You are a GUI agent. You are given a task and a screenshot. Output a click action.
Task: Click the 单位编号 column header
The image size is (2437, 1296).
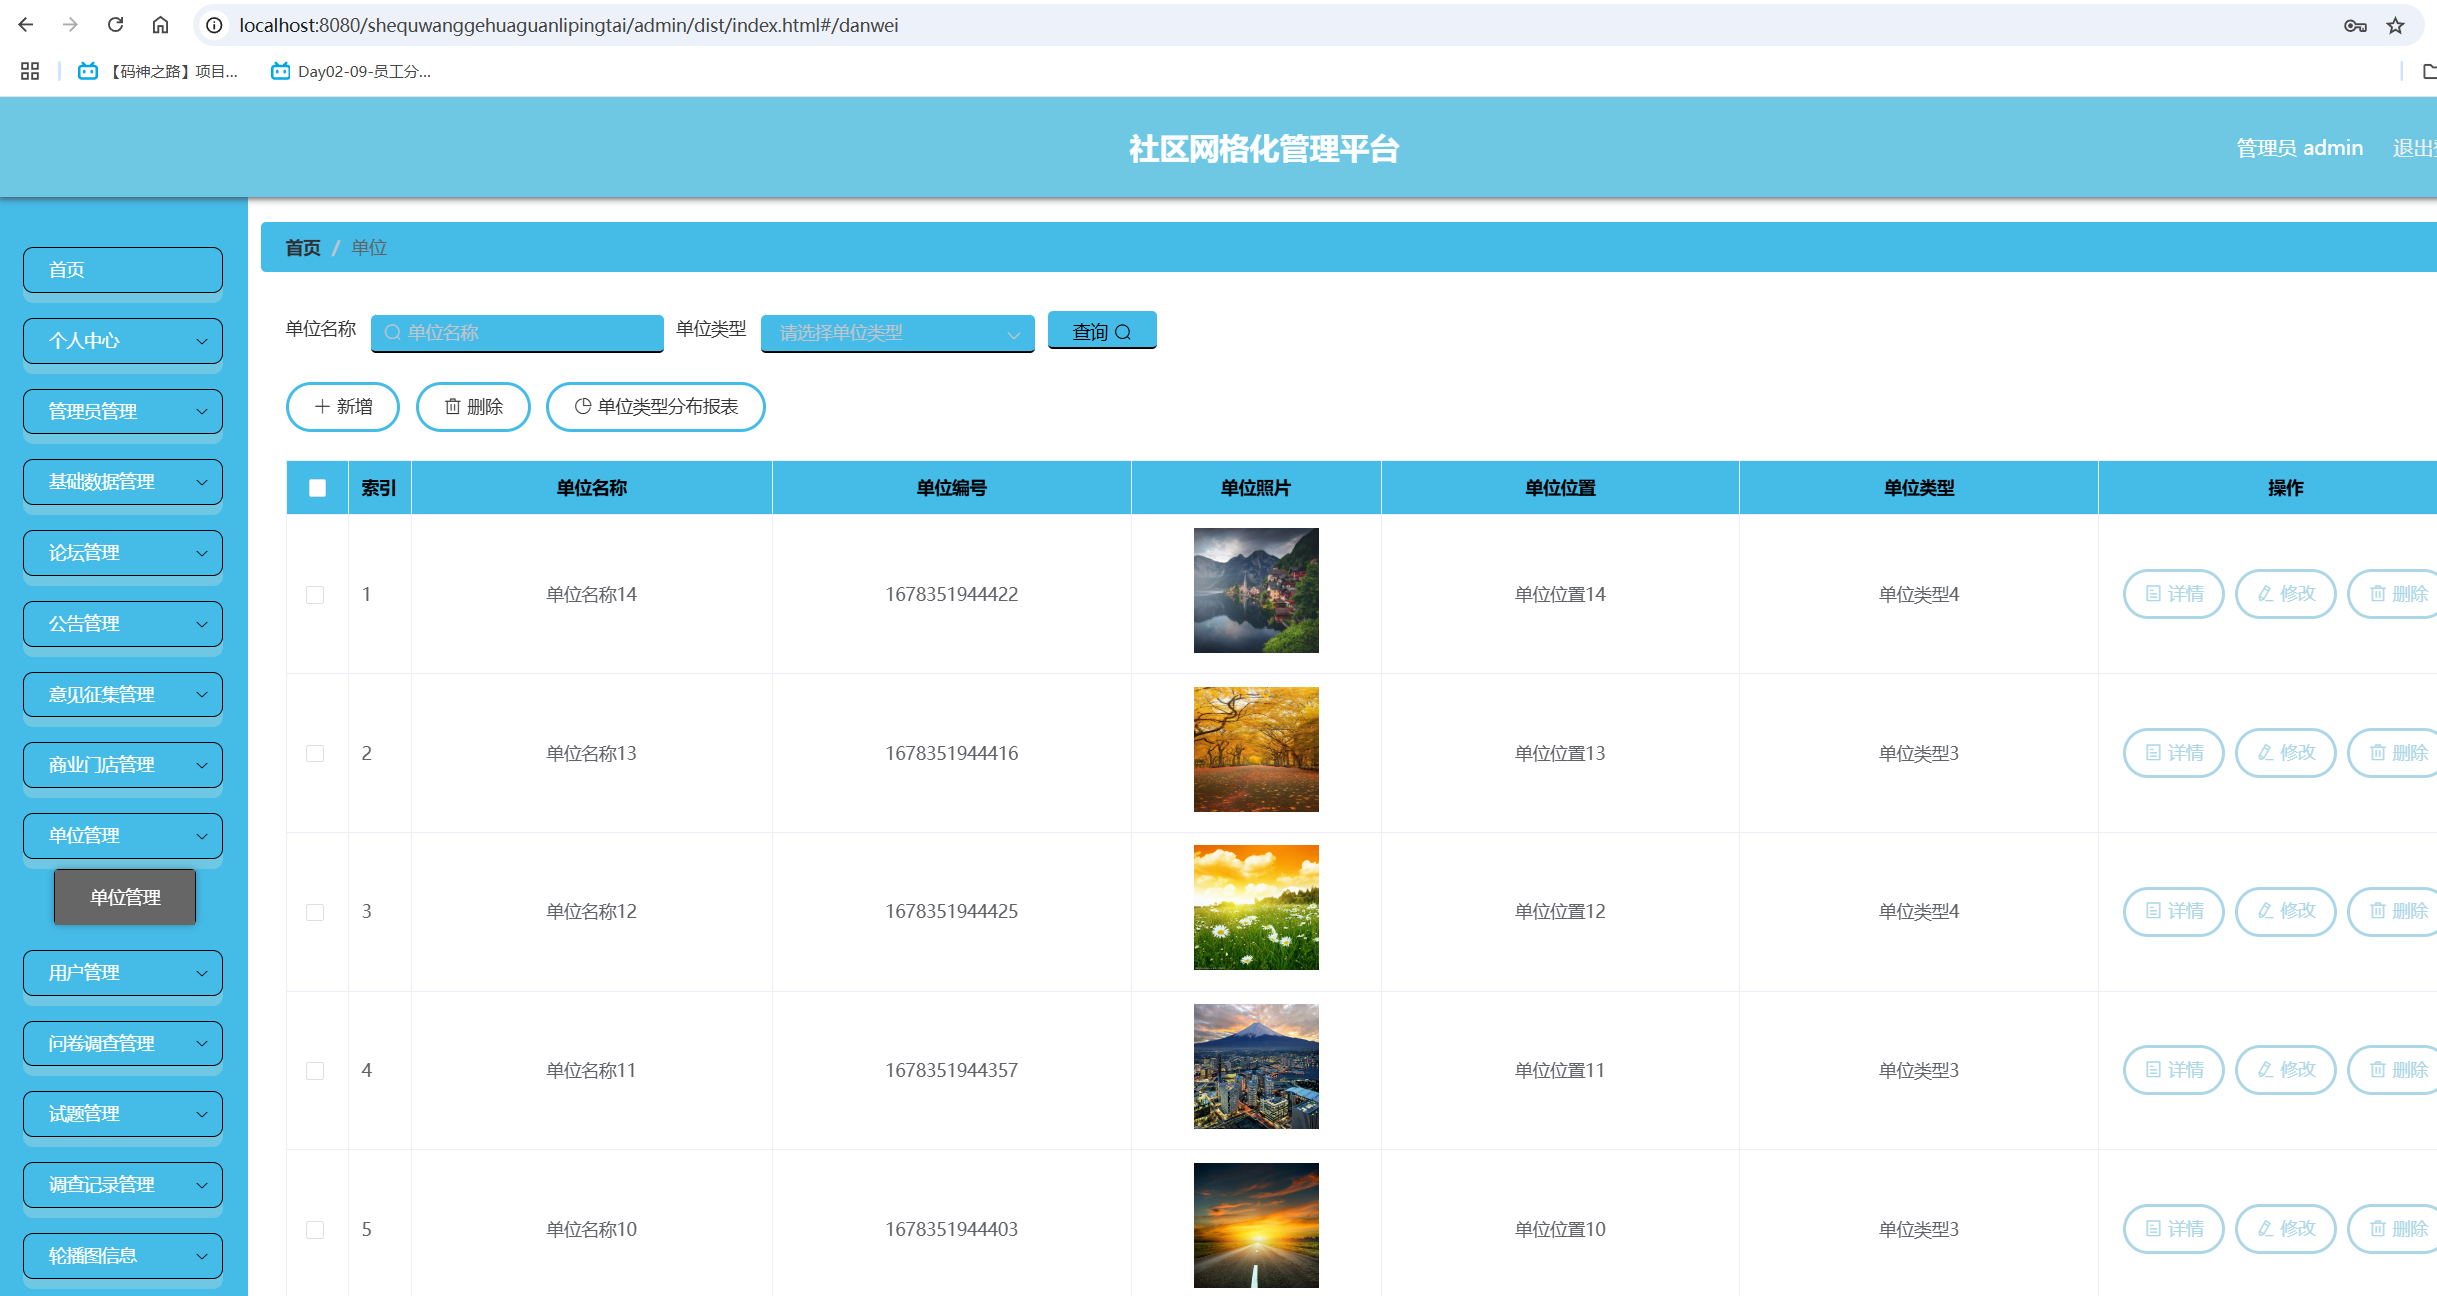(x=951, y=488)
